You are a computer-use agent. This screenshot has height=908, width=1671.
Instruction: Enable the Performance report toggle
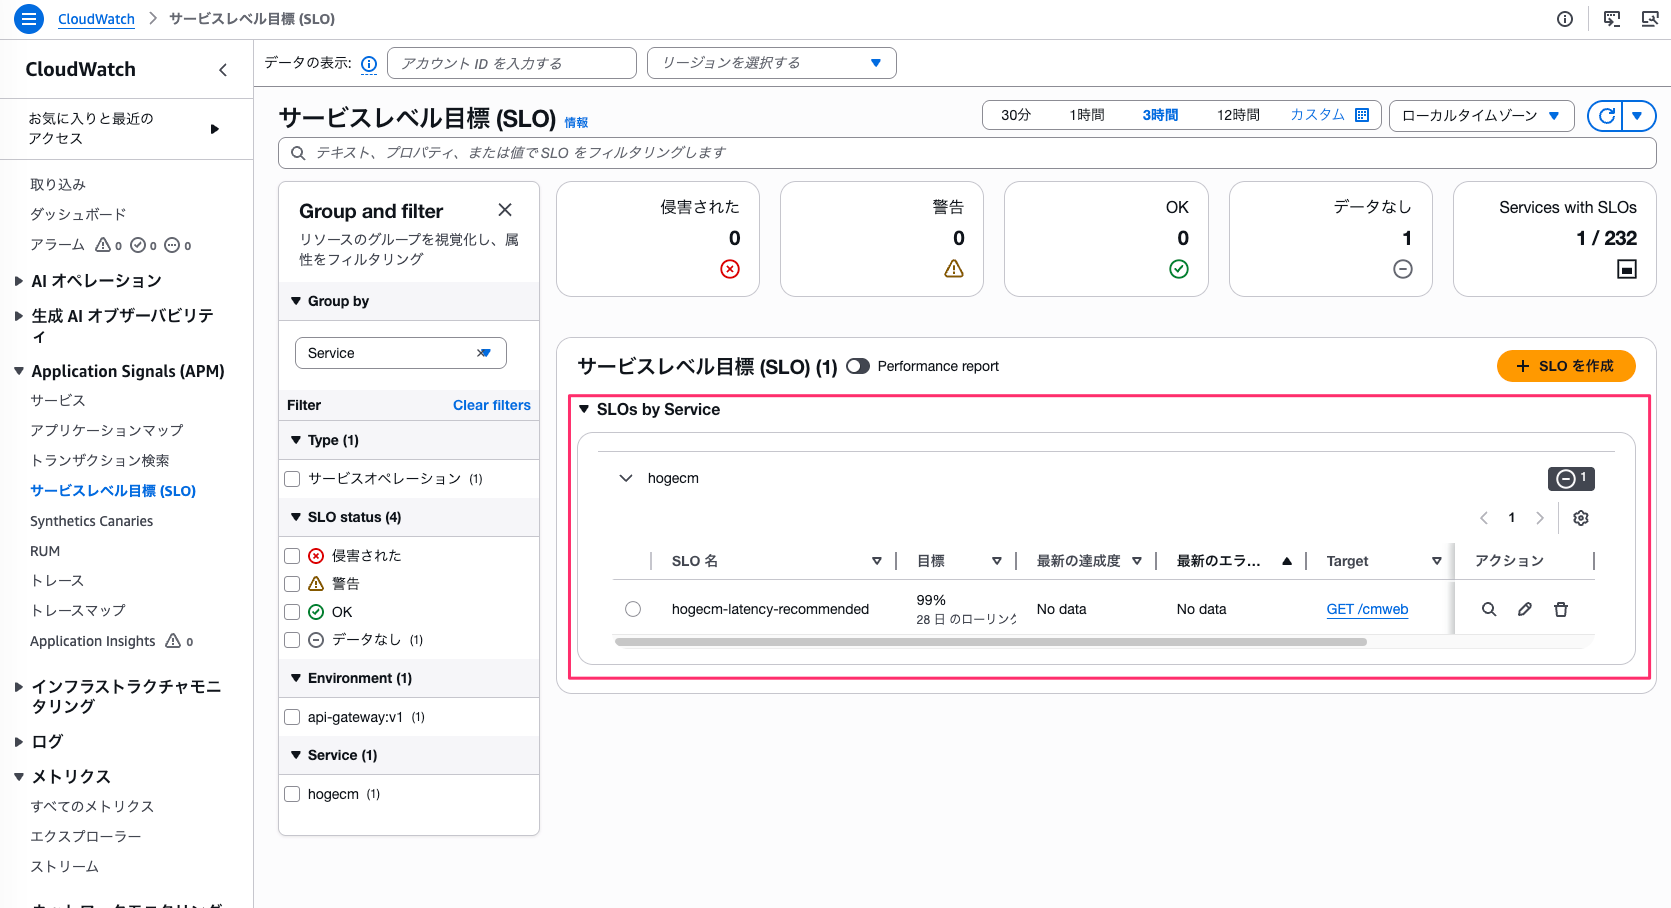[858, 366]
